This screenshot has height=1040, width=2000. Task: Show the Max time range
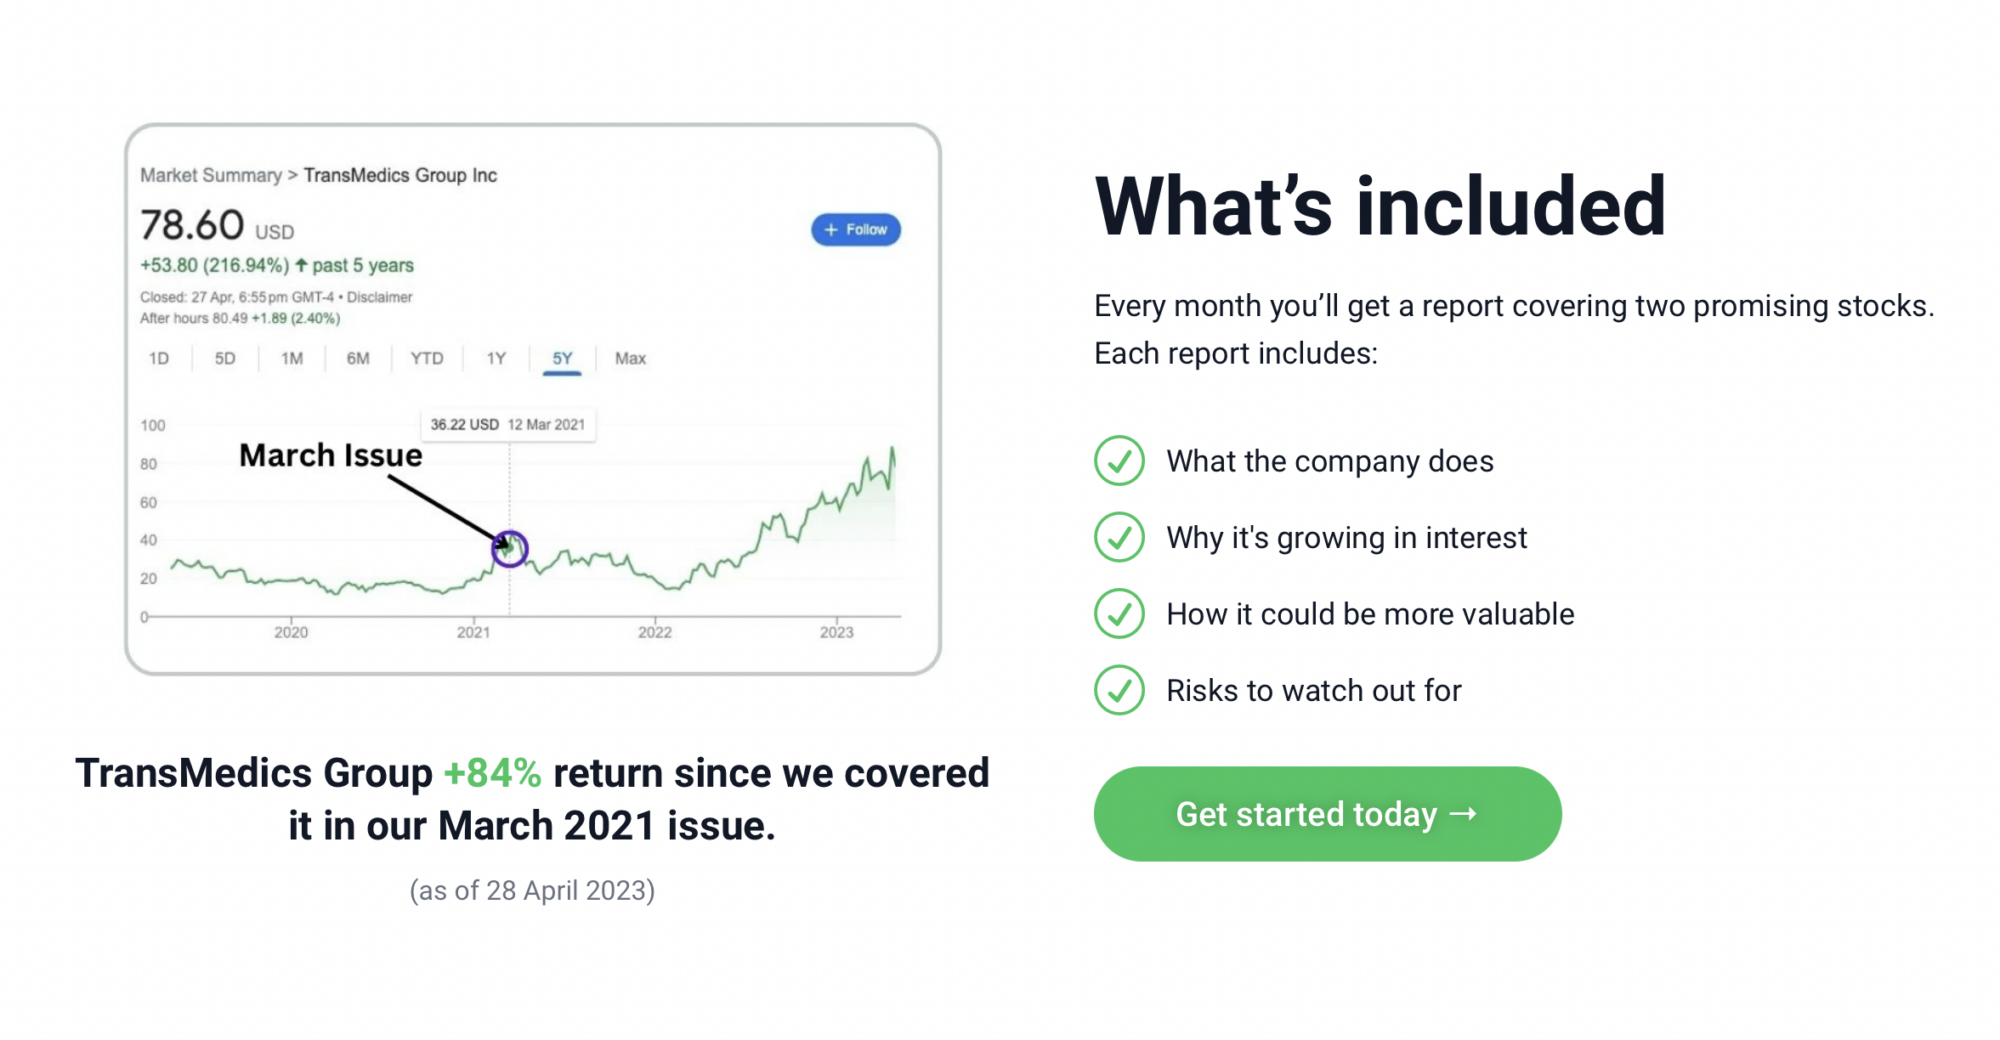coord(630,358)
